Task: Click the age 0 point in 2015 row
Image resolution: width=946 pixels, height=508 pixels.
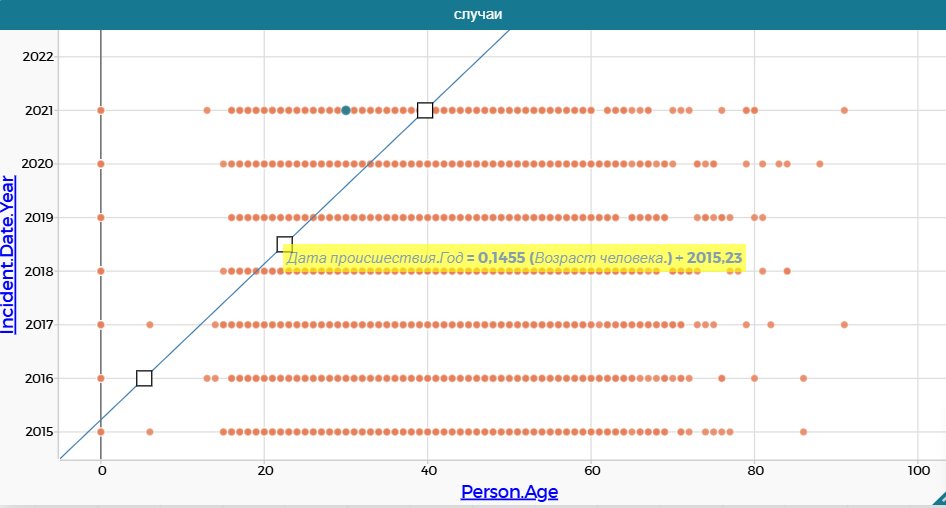Action: click(x=101, y=432)
